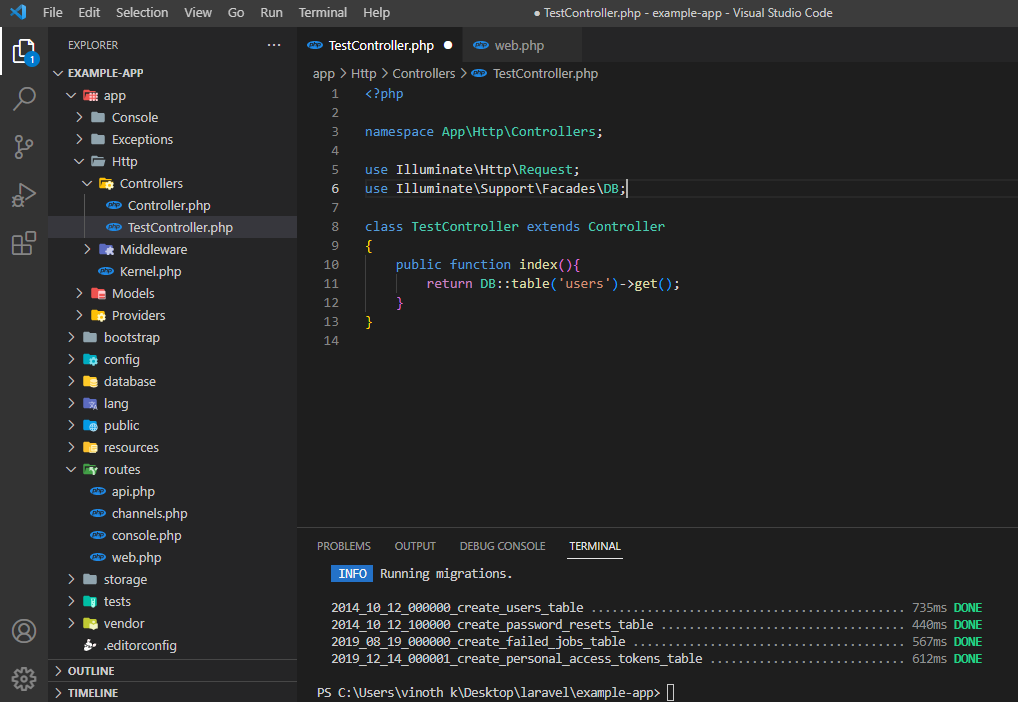Open the Explorer view in activity bar
The height and width of the screenshot is (702, 1018).
[x=24, y=50]
